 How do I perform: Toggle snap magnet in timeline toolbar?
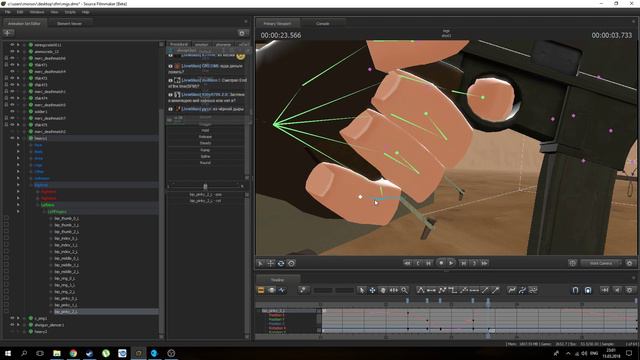coord(575,290)
